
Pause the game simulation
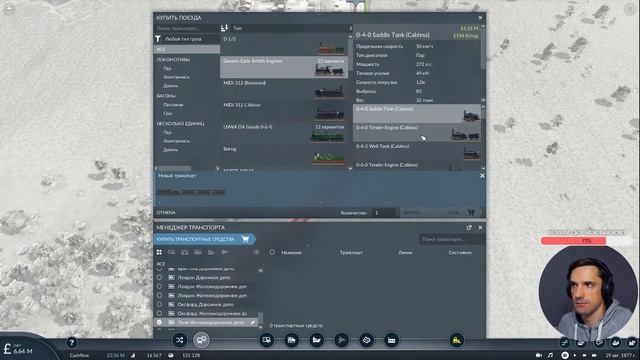(565, 356)
